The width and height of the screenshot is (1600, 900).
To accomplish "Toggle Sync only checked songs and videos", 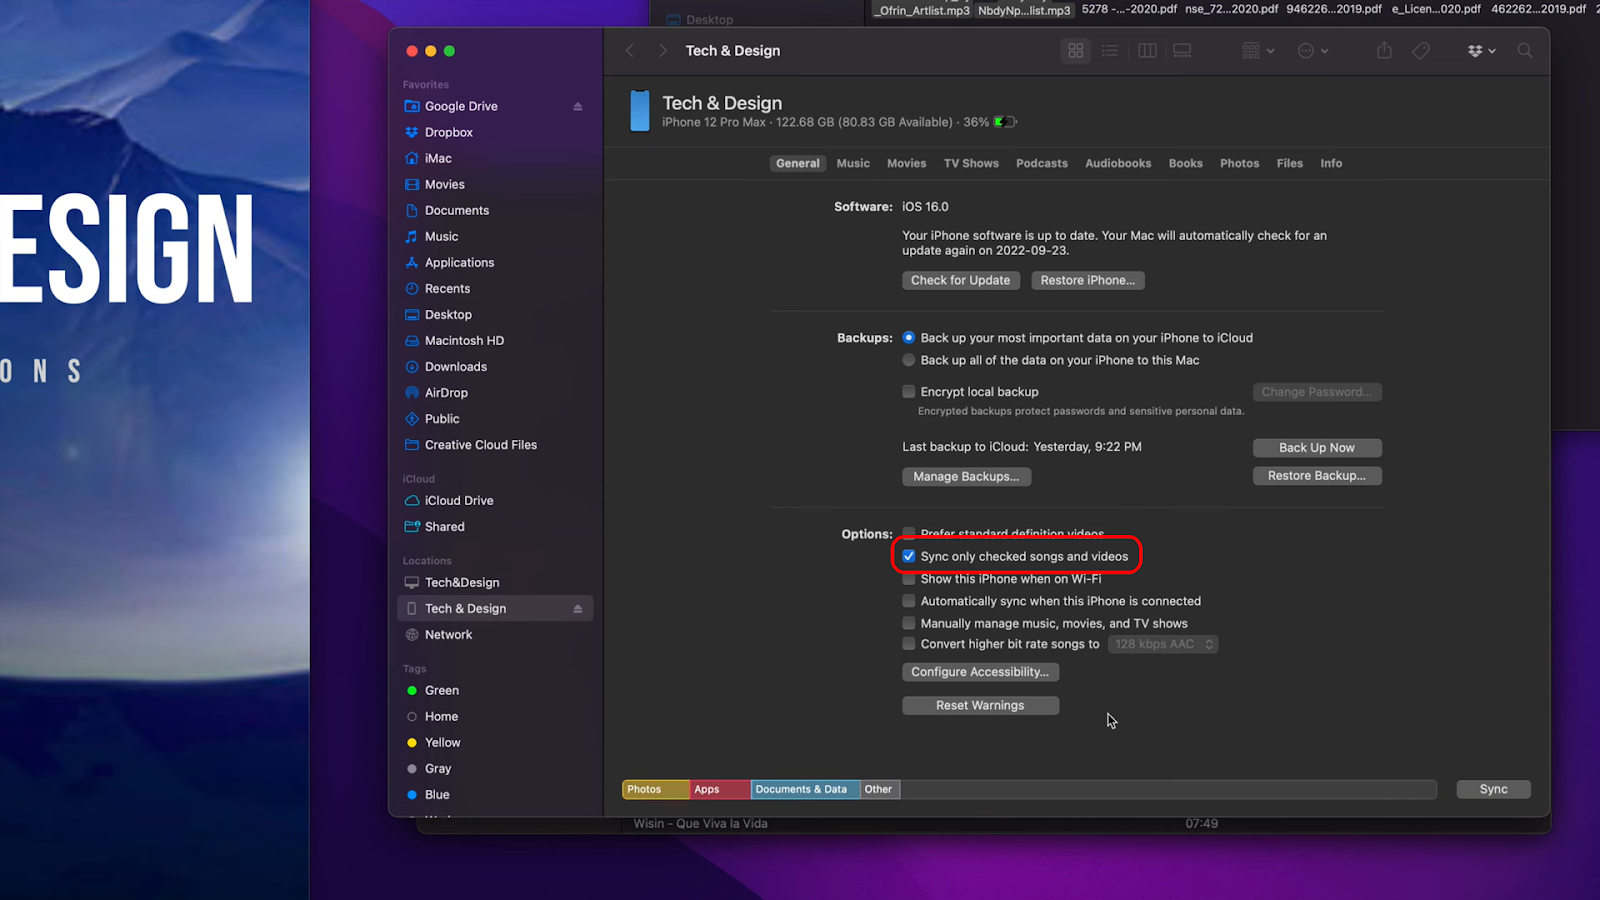I will point(909,556).
